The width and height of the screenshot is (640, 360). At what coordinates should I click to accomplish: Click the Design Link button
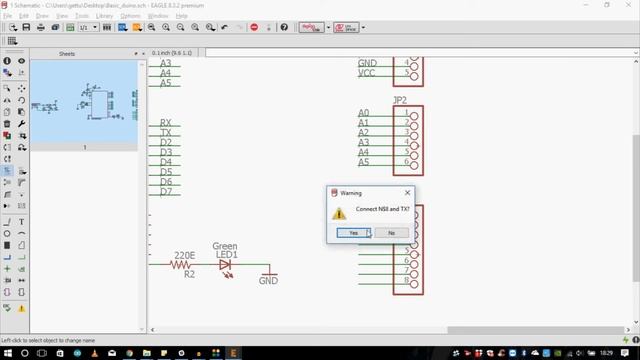pos(311,27)
